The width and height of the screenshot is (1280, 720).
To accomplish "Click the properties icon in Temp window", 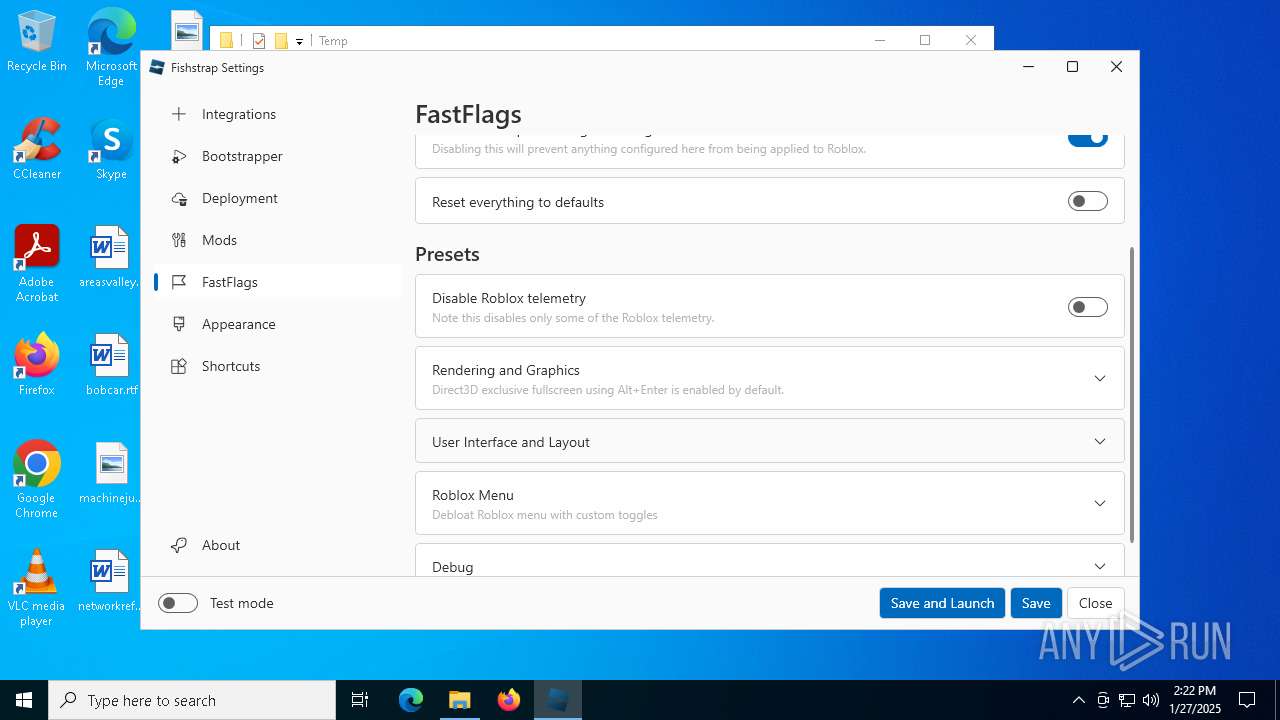I will point(259,41).
